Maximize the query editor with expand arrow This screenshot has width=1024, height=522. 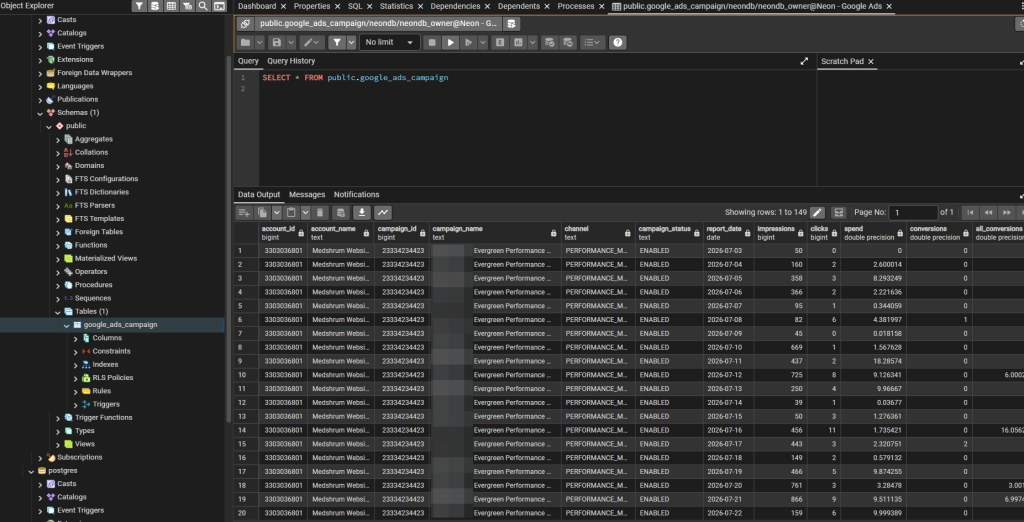click(804, 61)
